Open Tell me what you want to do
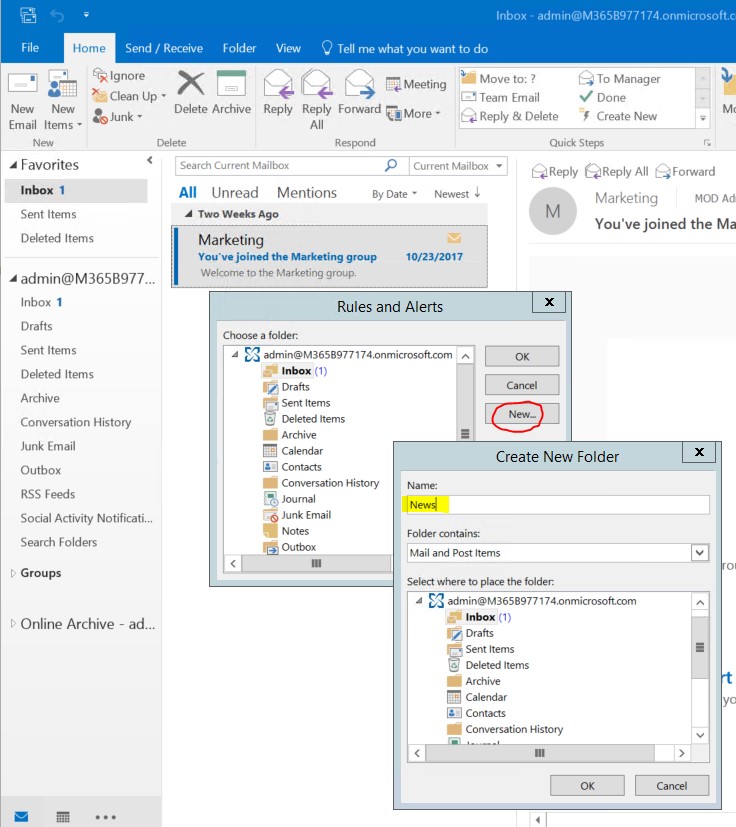736x827 pixels. click(405, 49)
